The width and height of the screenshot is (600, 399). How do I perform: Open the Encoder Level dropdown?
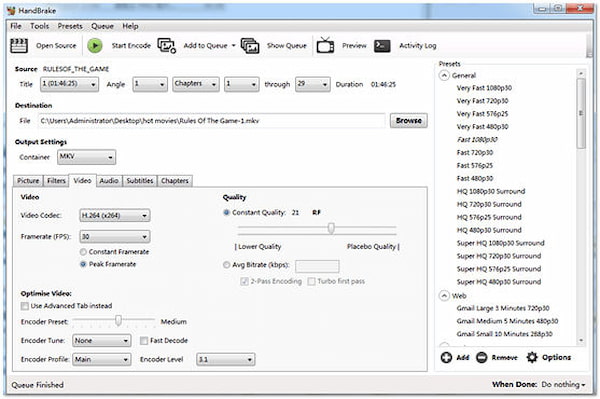[x=225, y=359]
